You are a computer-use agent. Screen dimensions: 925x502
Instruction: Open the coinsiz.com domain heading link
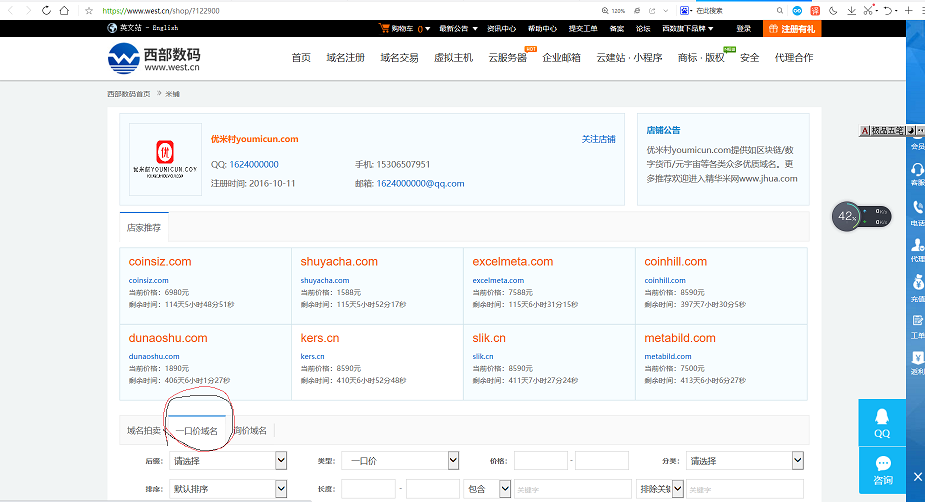(x=160, y=261)
